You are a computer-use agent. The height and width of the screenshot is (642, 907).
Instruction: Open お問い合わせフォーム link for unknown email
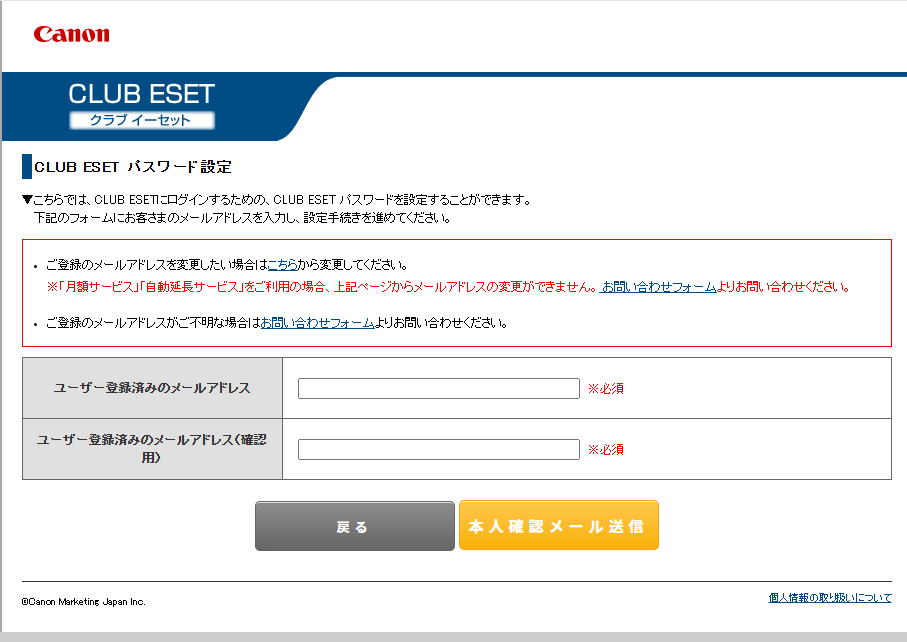(318, 323)
